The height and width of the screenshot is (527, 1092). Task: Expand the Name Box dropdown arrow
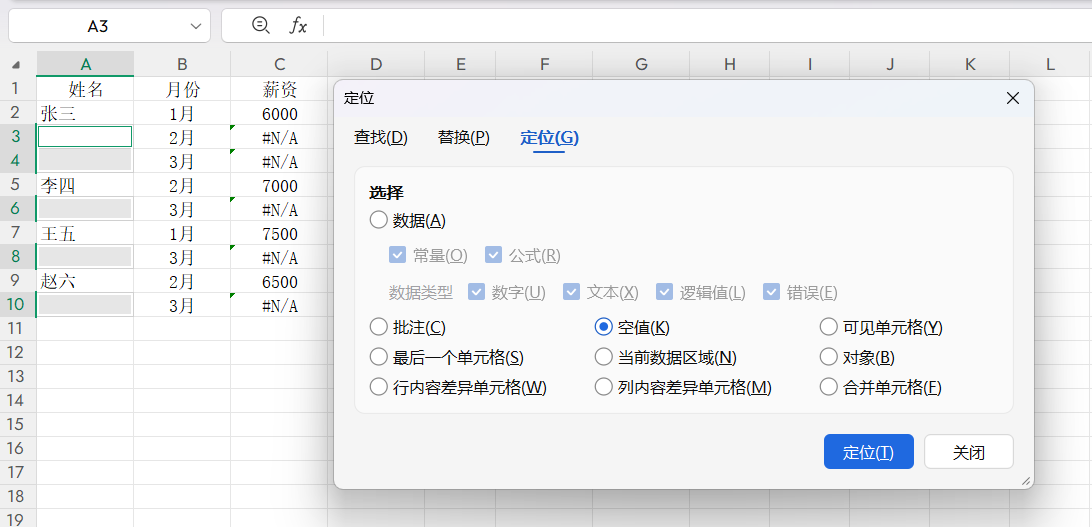point(195,26)
